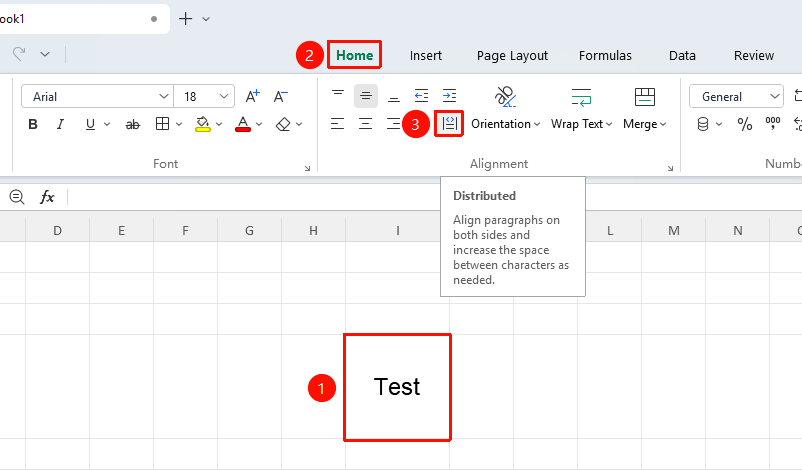Click the fx insert function button
The height and width of the screenshot is (470, 802).
click(x=47, y=196)
